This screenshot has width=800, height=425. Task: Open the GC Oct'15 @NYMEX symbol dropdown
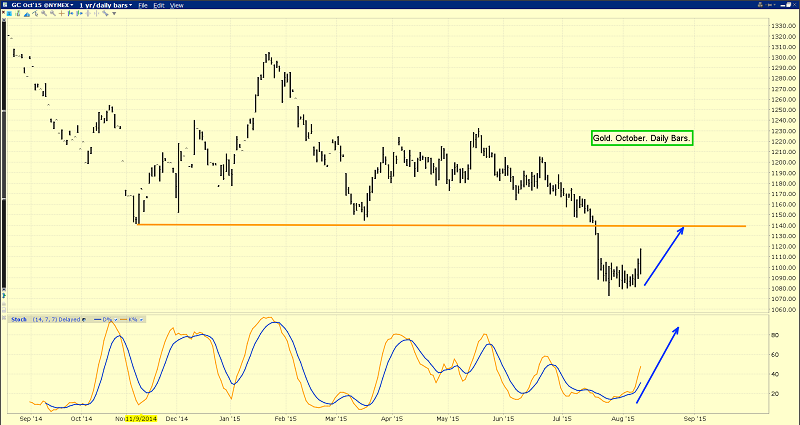pyautogui.click(x=41, y=6)
